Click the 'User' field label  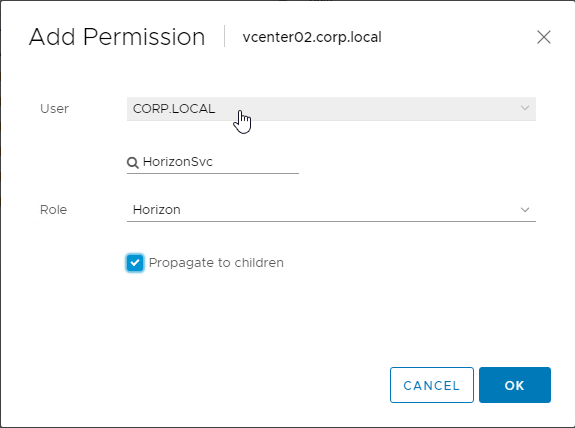[54, 109]
